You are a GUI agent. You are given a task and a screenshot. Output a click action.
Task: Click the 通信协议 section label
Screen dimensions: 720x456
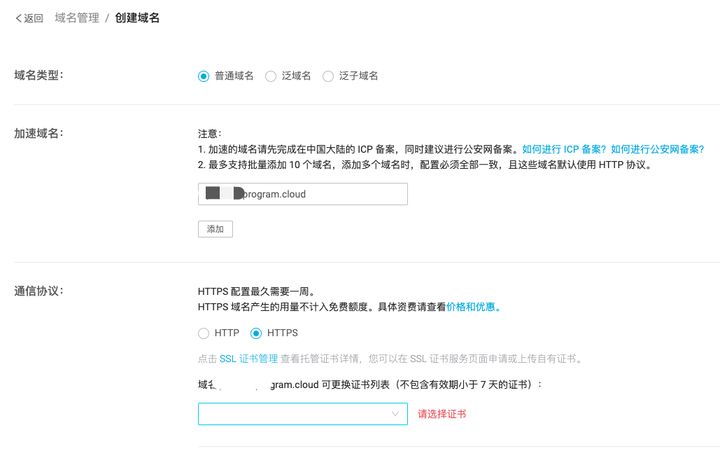click(x=39, y=291)
